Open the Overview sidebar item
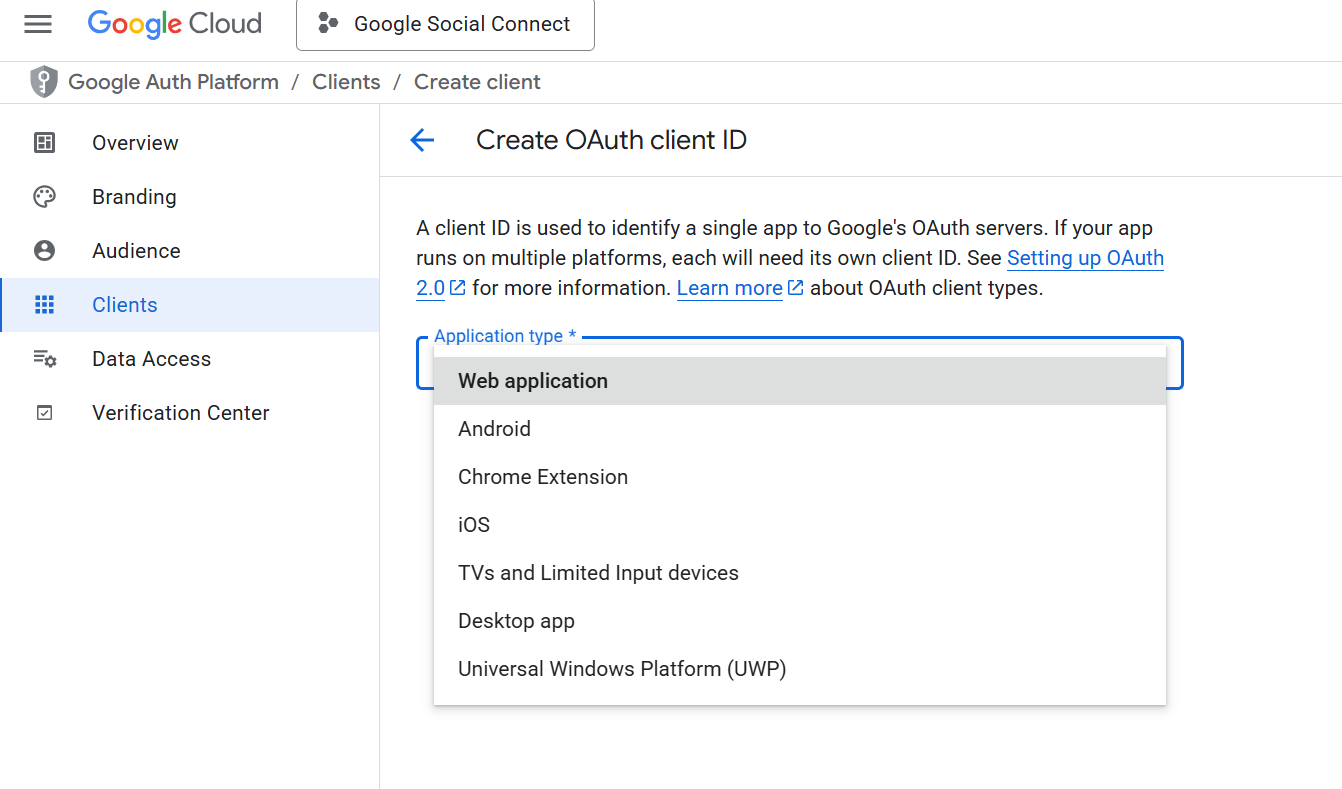 click(x=189, y=143)
